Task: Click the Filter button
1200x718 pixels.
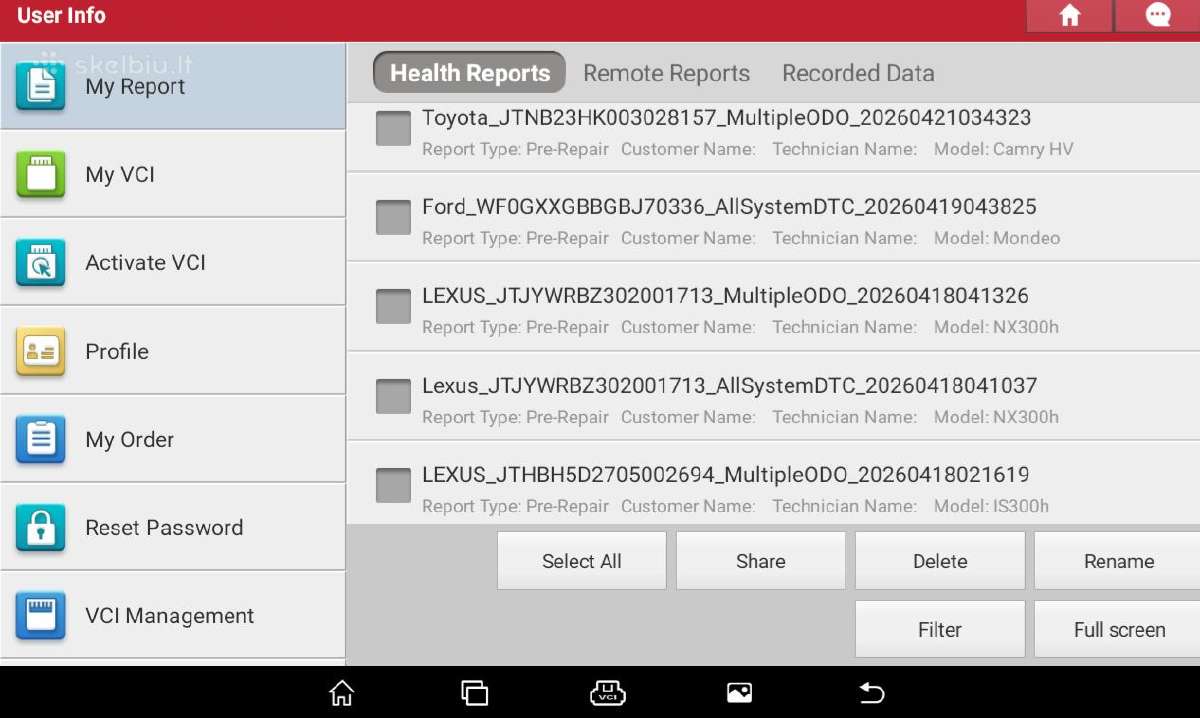Action: click(x=940, y=630)
